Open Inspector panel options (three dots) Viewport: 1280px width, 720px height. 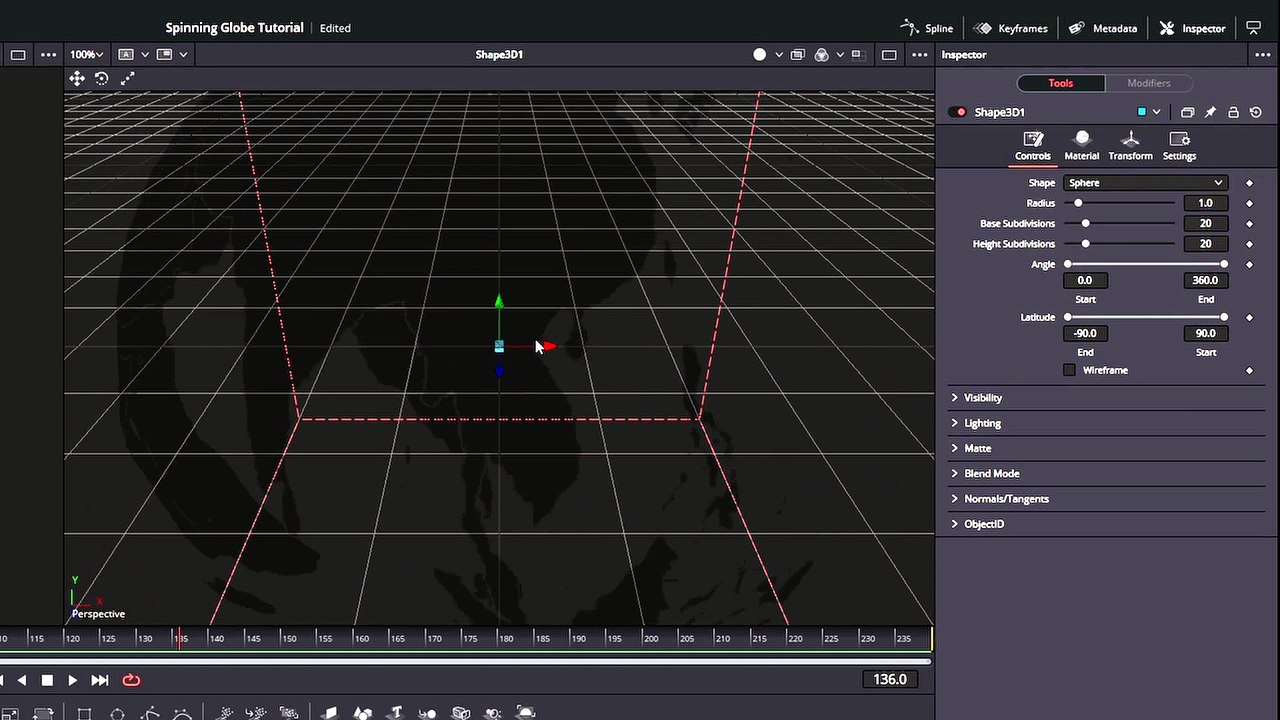(1261, 55)
